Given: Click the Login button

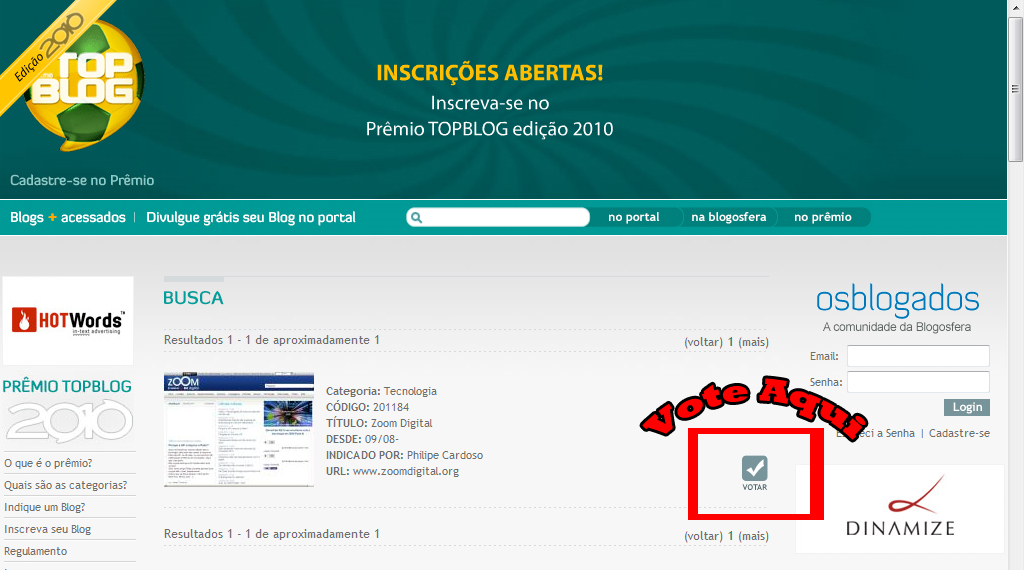Looking at the screenshot, I should (967, 407).
